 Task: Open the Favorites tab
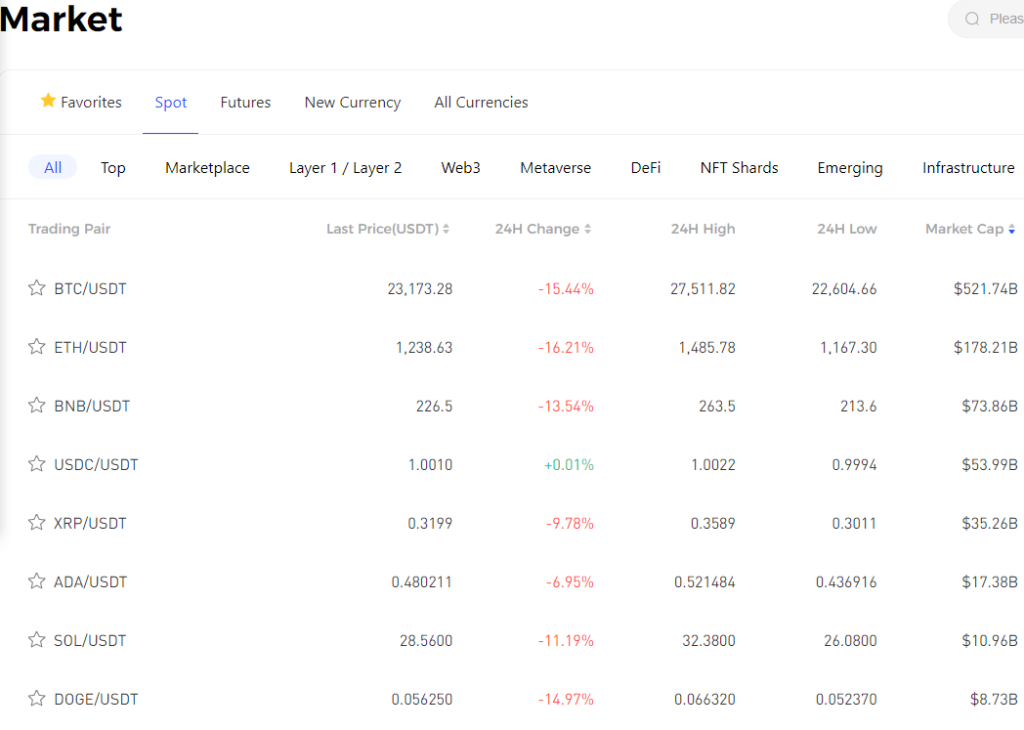(x=81, y=102)
